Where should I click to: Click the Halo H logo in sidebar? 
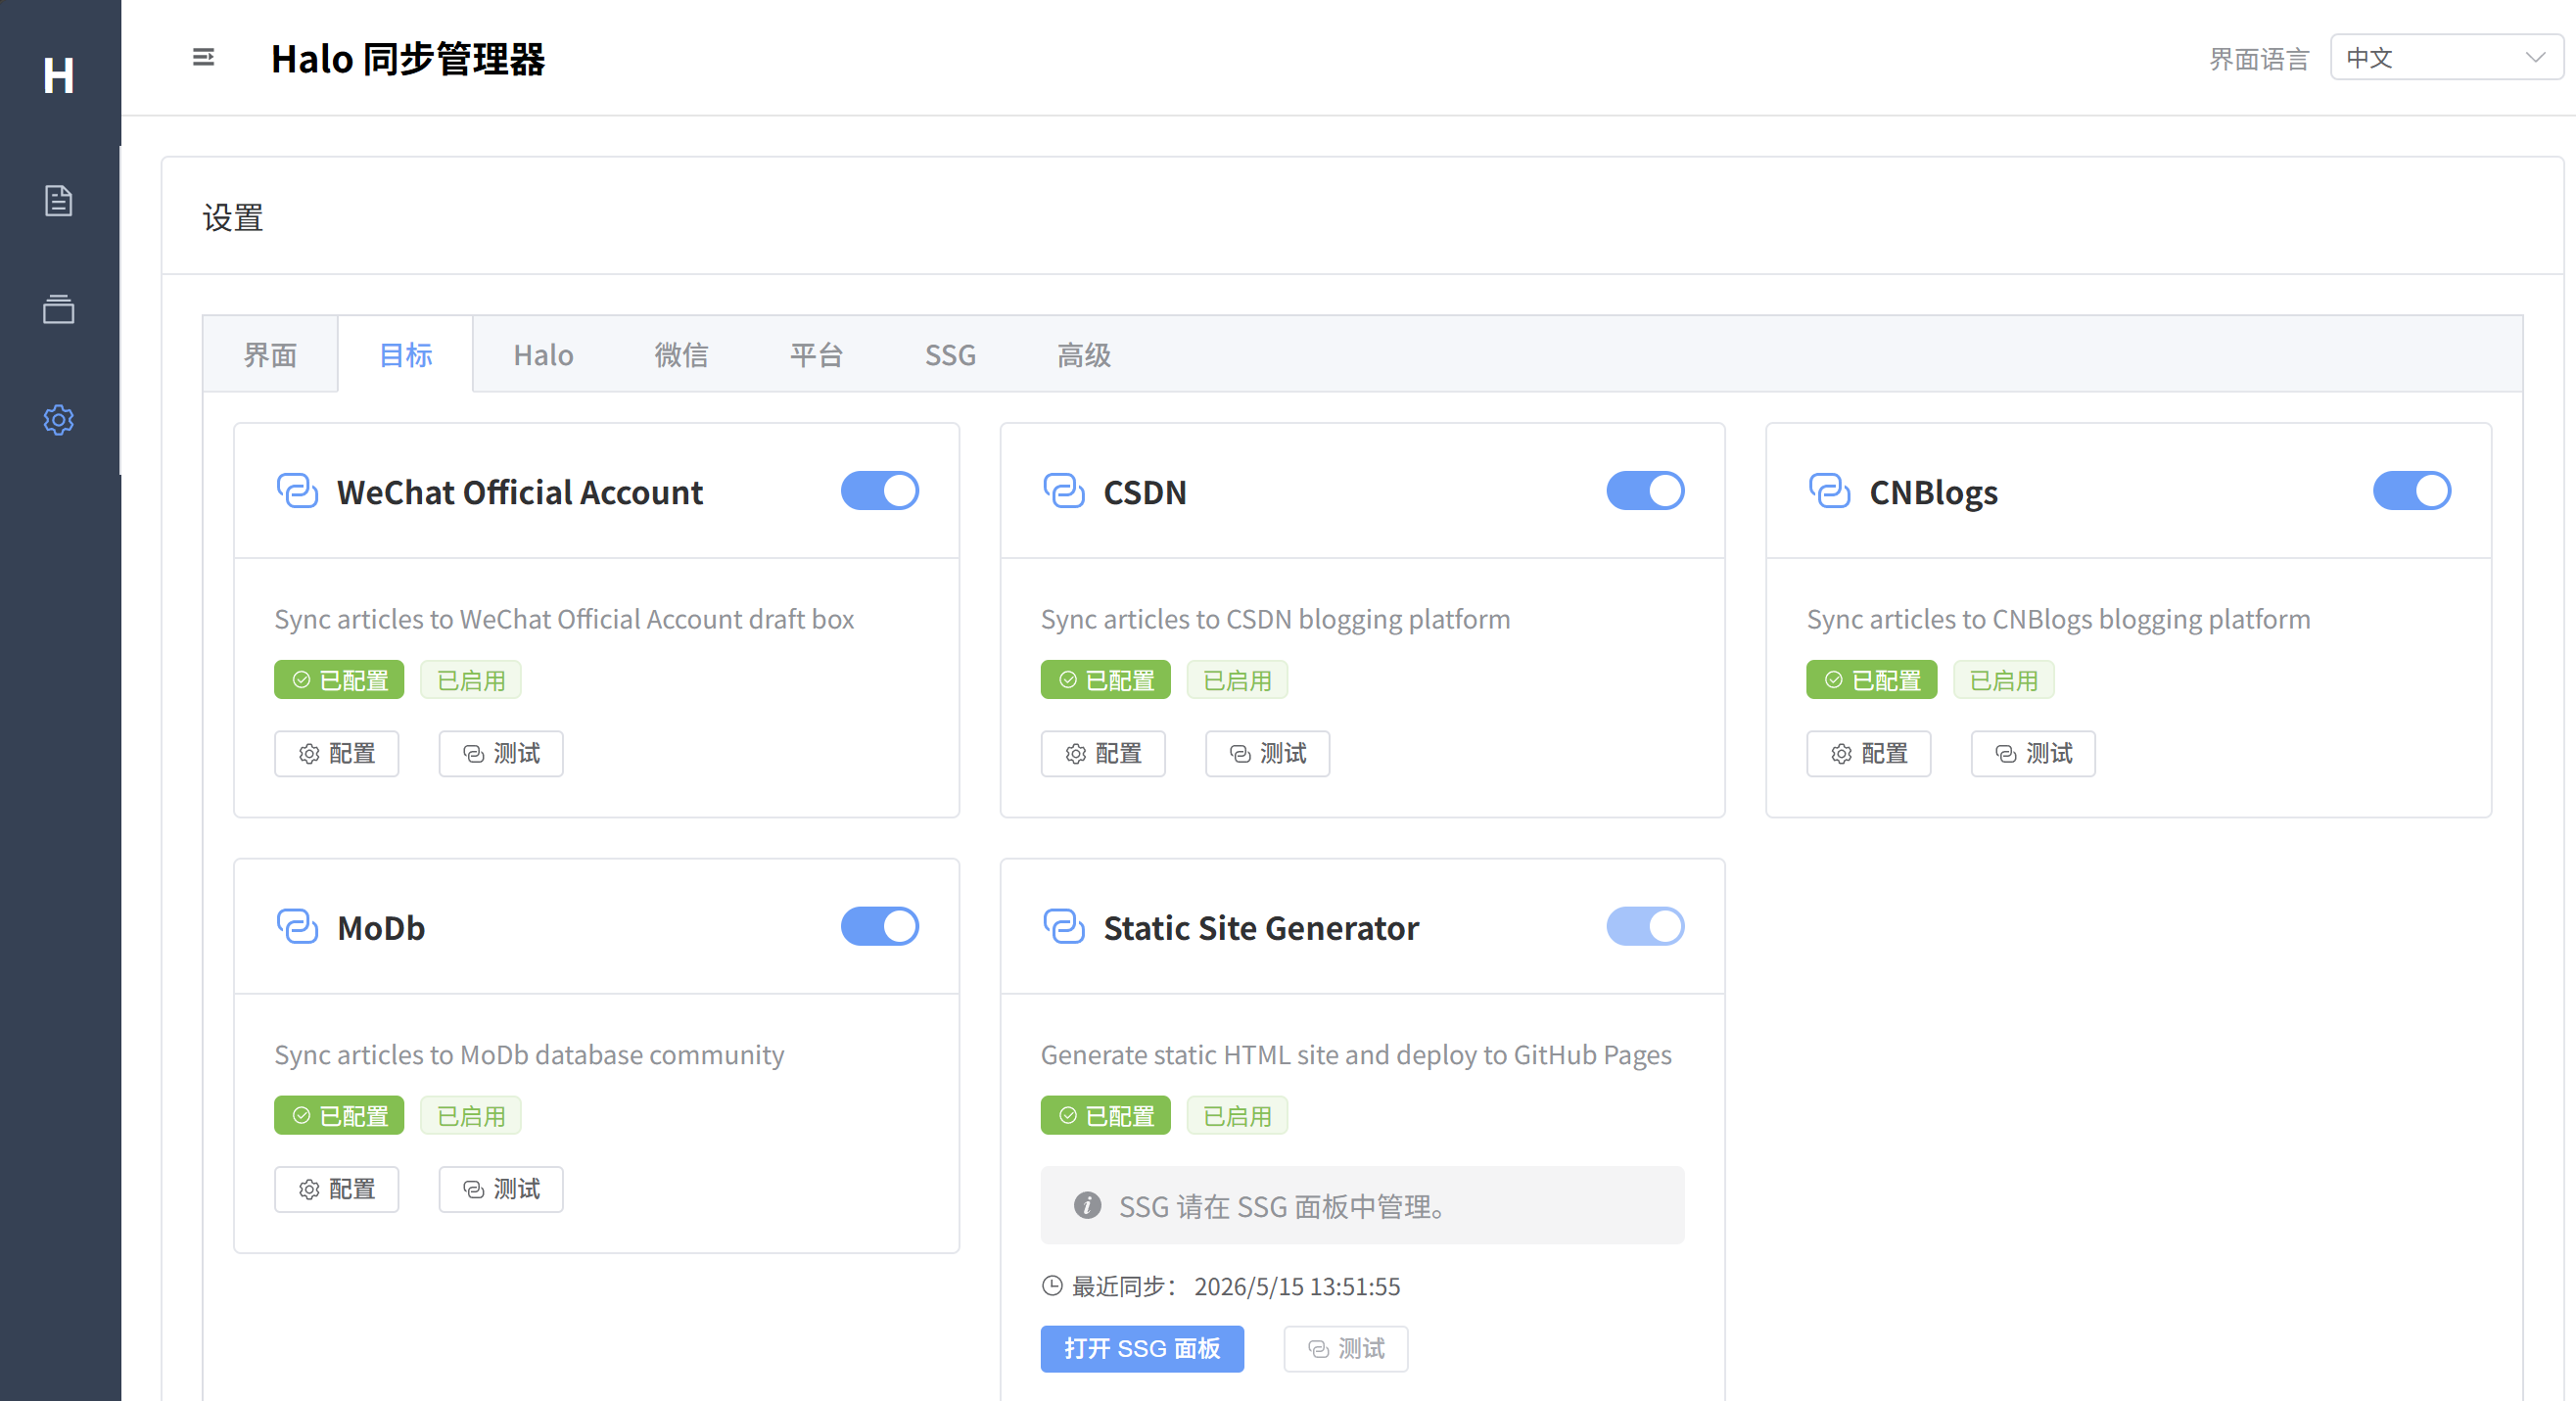(59, 75)
